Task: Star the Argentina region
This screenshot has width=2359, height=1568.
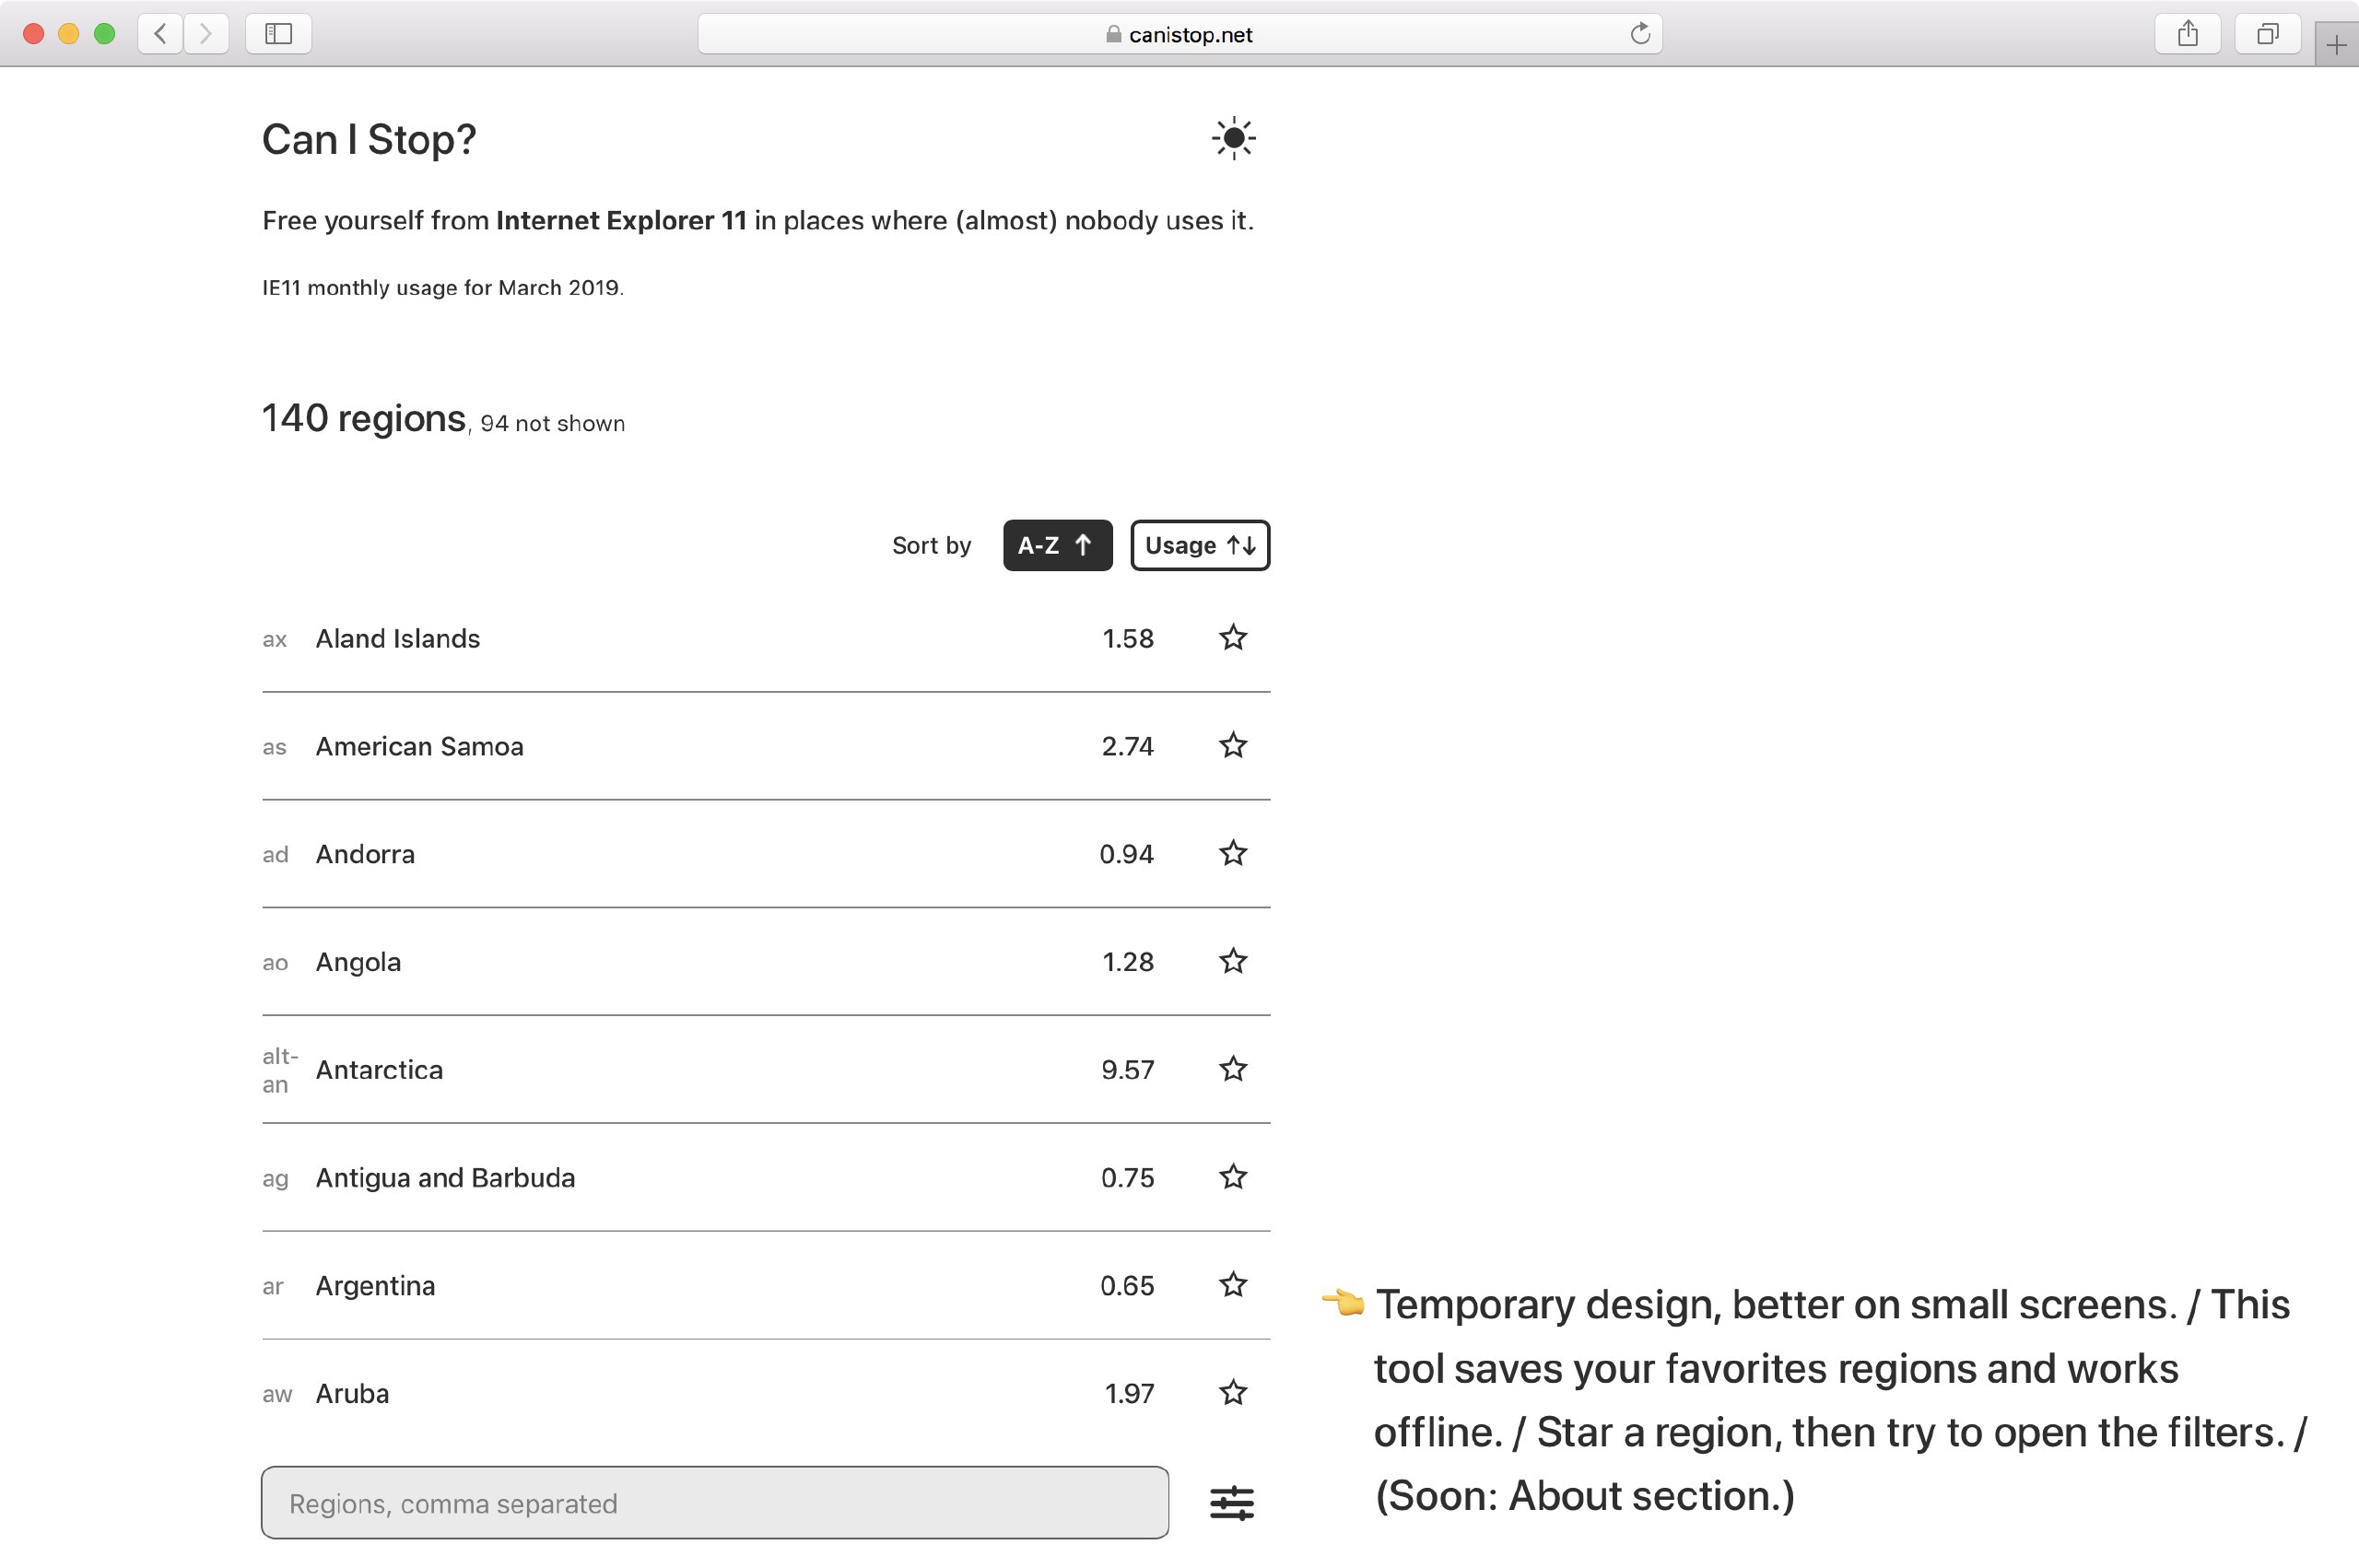Action: tap(1233, 1285)
